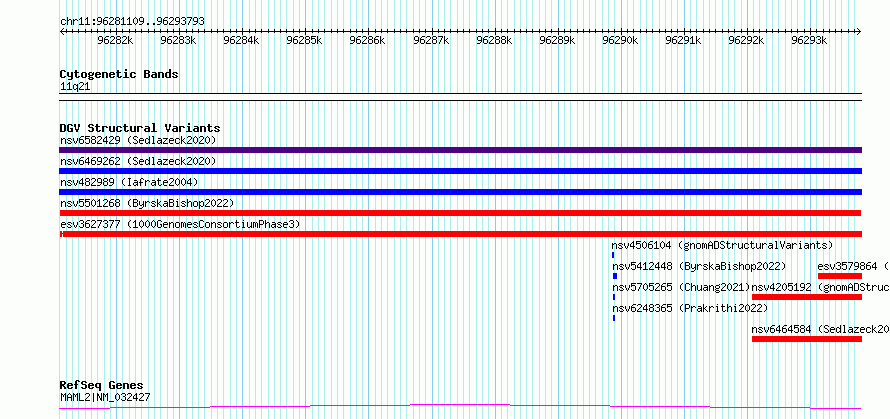Click the 96283k ruler tick label
The width and height of the screenshot is (890, 419).
click(x=178, y=41)
